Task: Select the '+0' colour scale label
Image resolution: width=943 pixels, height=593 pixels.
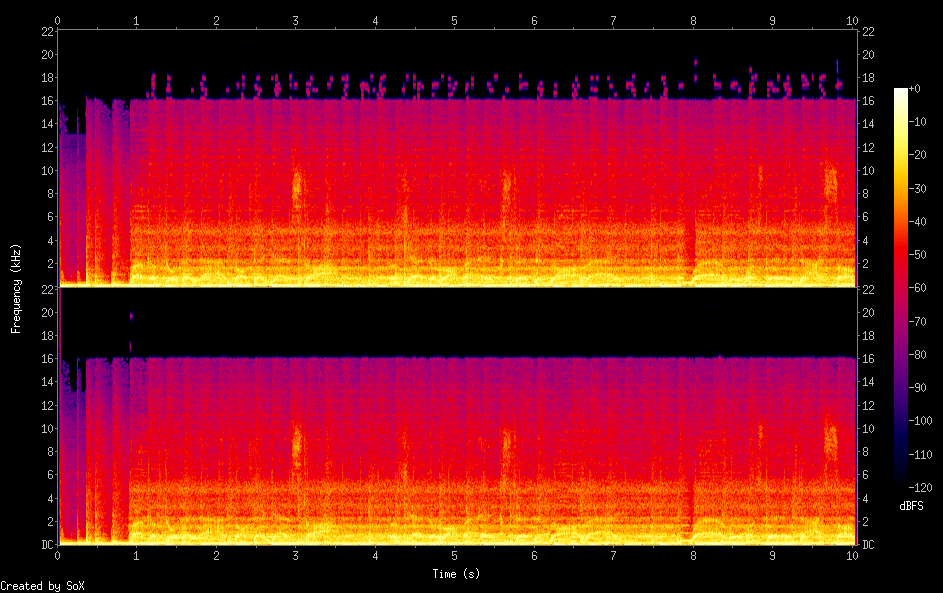Action: tap(914, 88)
